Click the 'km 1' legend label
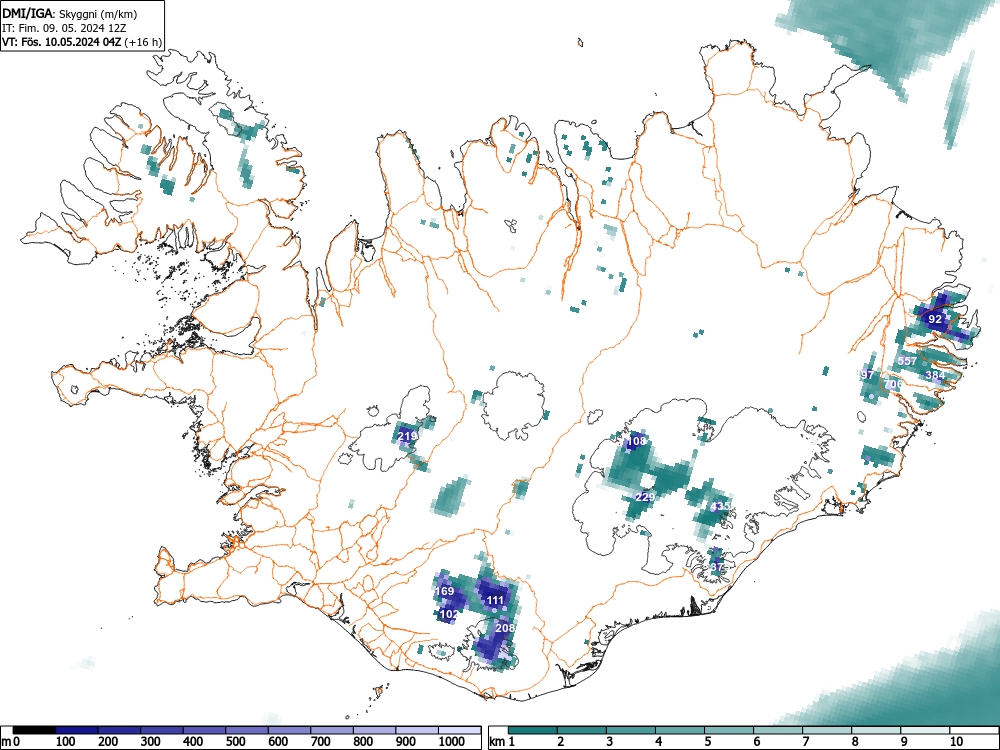This screenshot has width=1000, height=750. 503,742
